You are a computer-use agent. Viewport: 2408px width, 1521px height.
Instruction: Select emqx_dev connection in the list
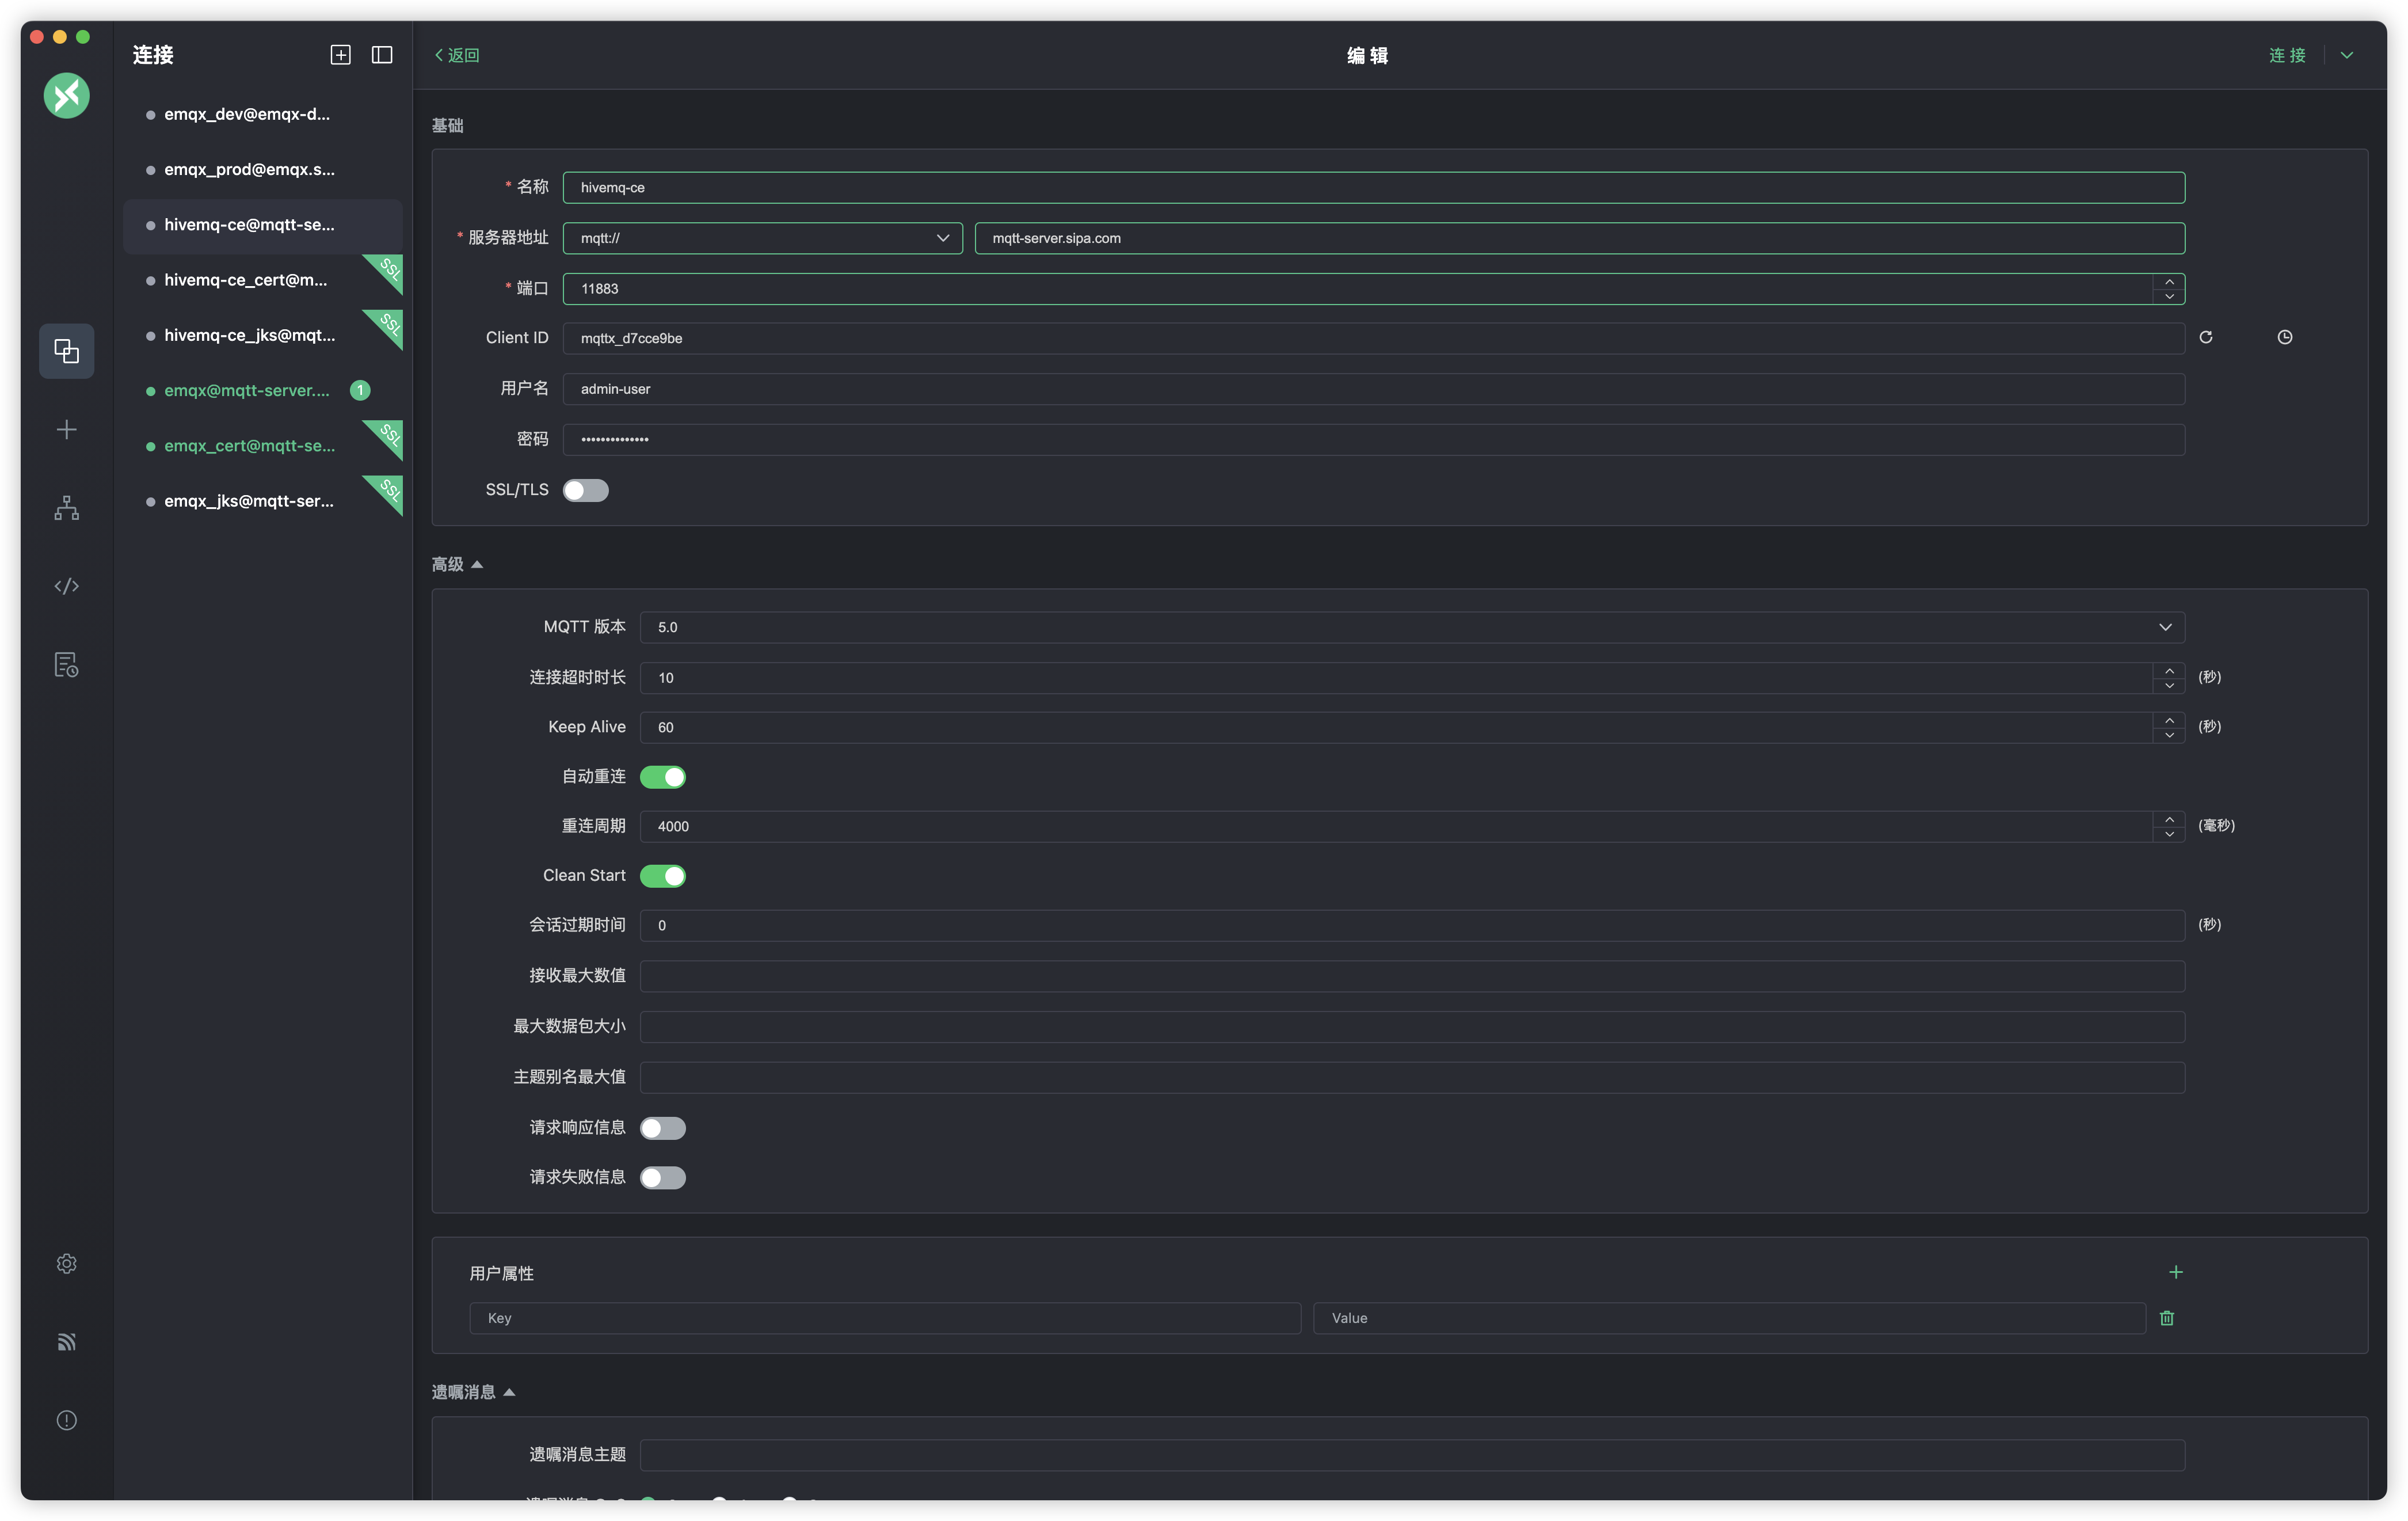pos(263,115)
